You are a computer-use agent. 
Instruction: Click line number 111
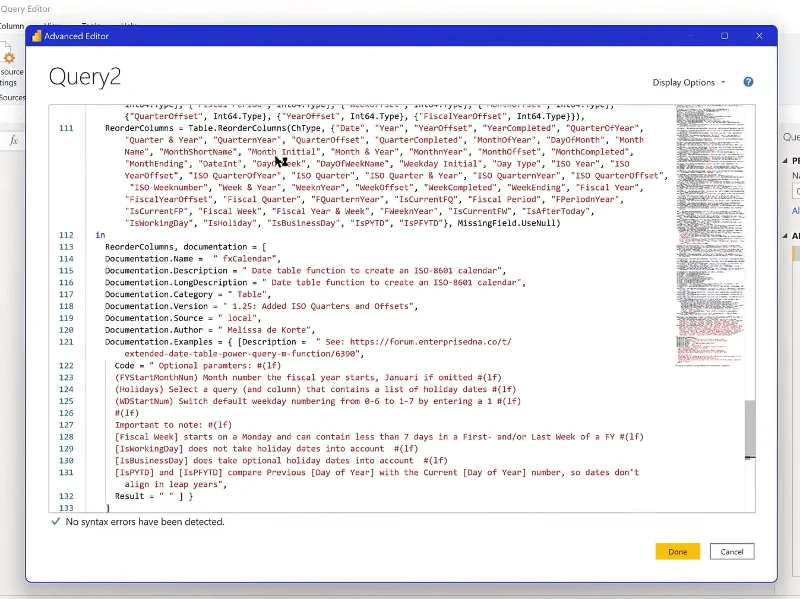[x=66, y=128]
